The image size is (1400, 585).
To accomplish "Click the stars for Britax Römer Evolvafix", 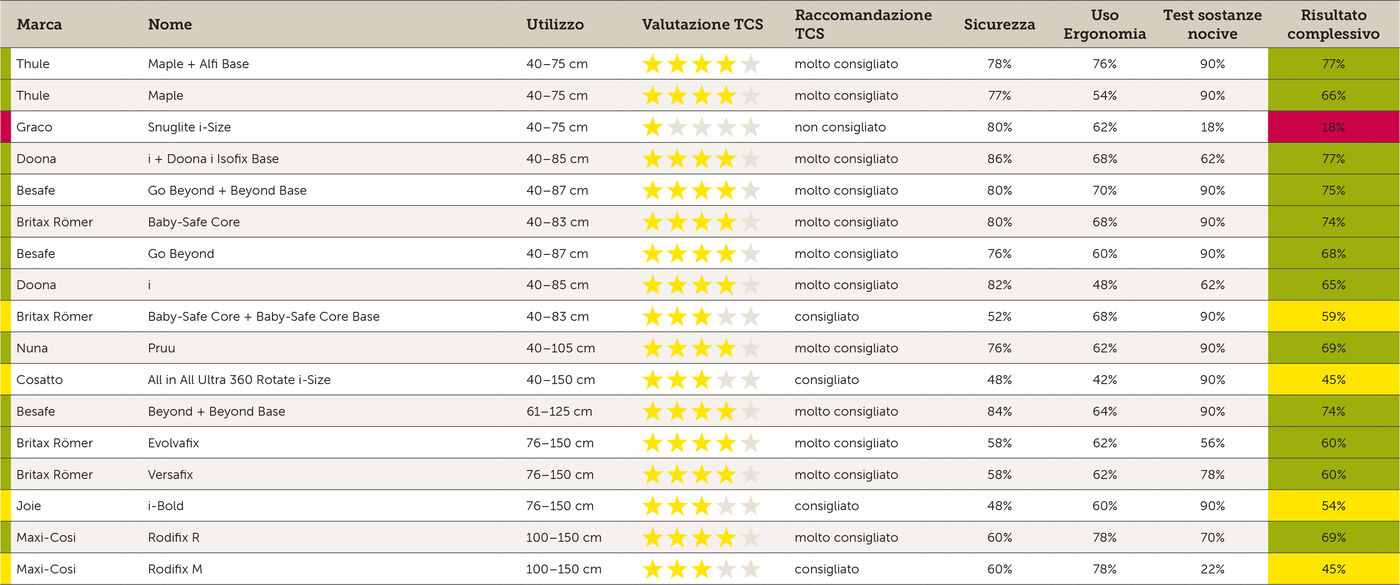I will [x=701, y=443].
